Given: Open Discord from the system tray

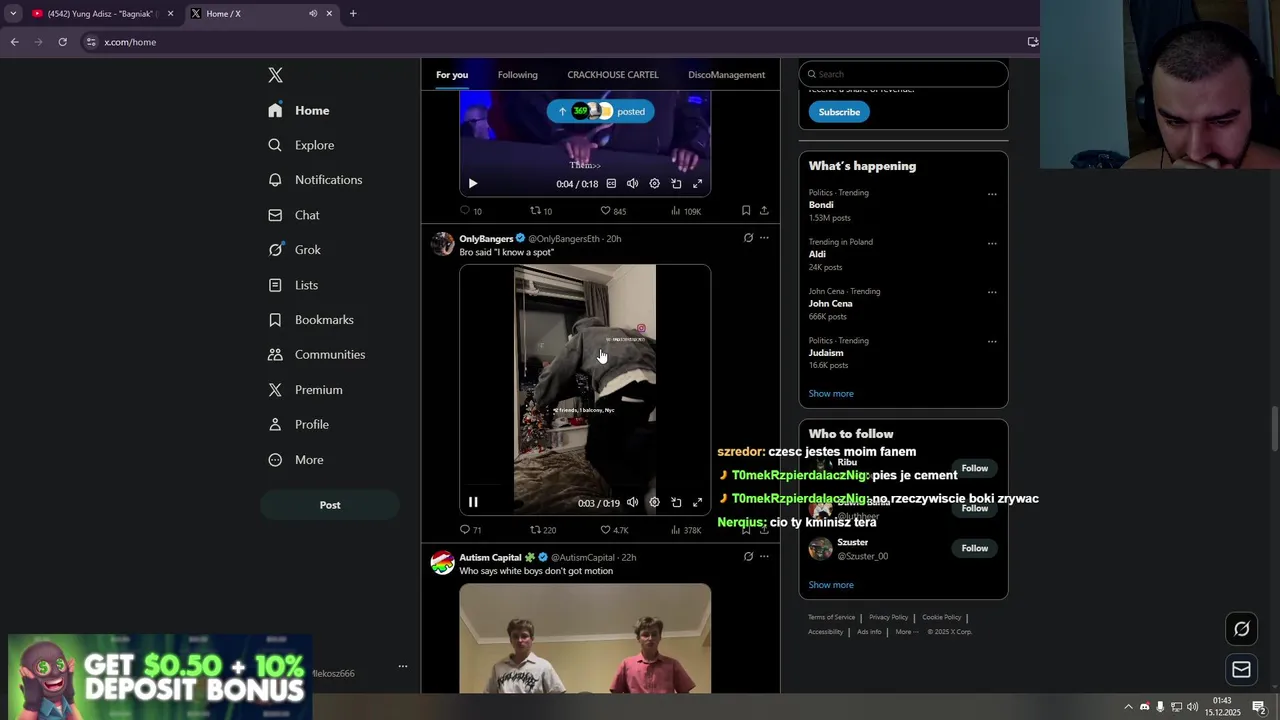Looking at the screenshot, I should (1145, 707).
